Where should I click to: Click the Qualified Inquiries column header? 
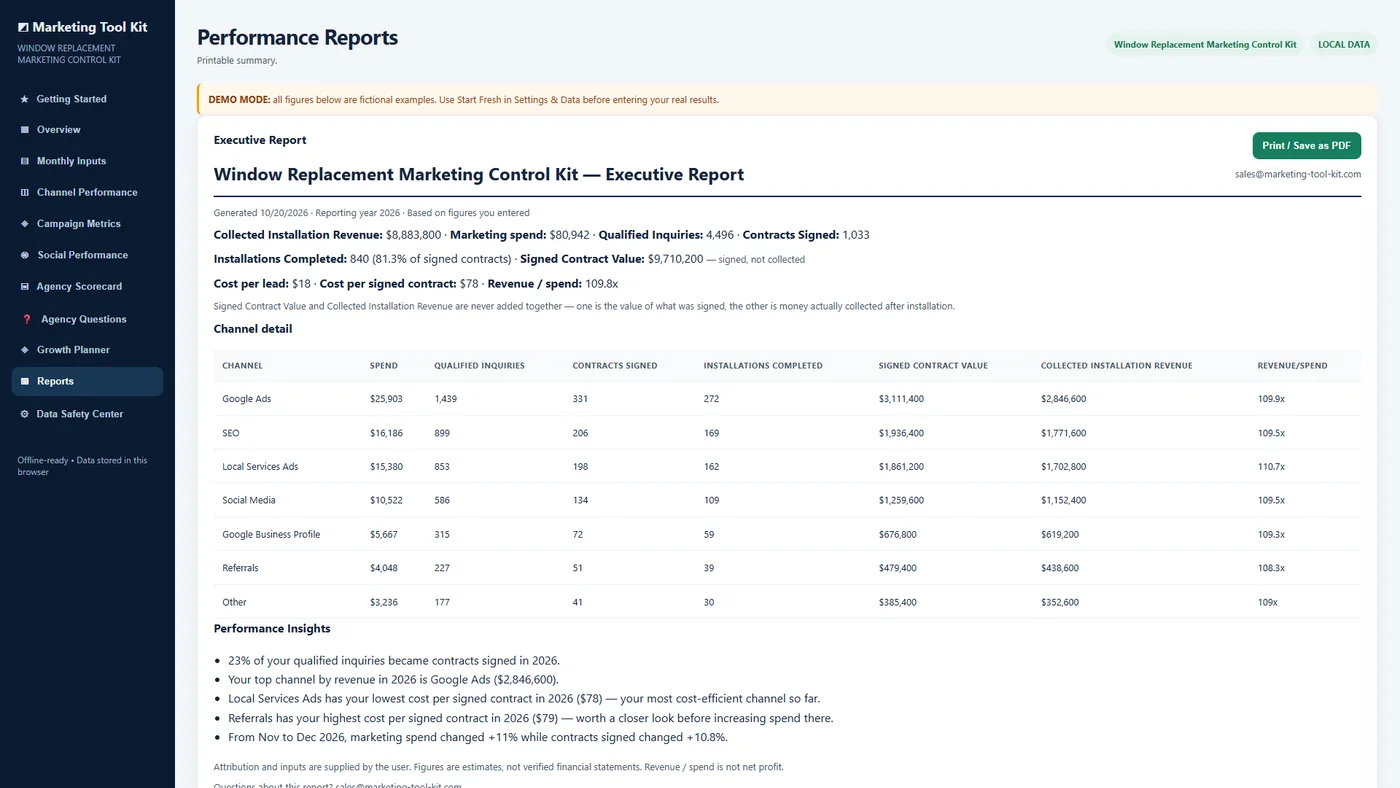pyautogui.click(x=479, y=366)
